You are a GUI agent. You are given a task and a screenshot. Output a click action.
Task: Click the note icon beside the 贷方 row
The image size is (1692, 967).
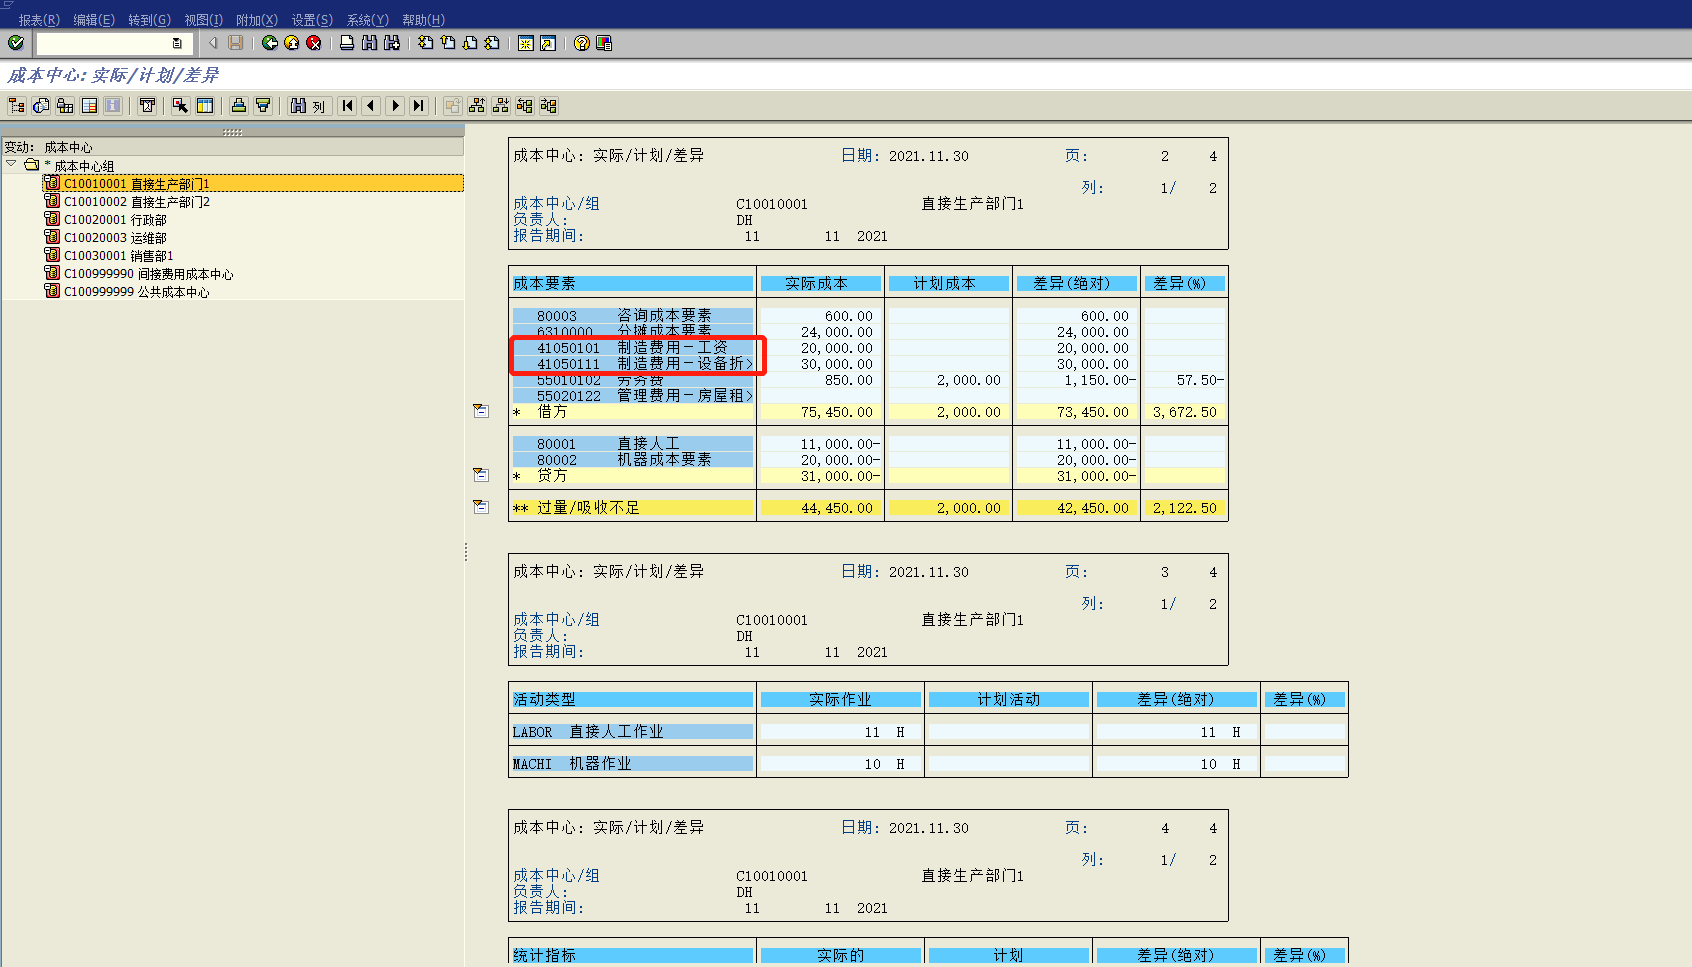[481, 475]
